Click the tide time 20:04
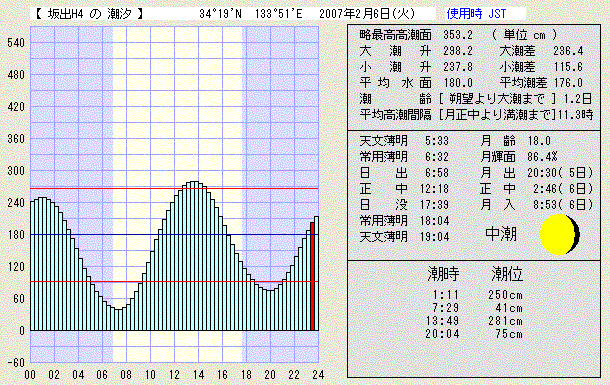 tap(442, 334)
